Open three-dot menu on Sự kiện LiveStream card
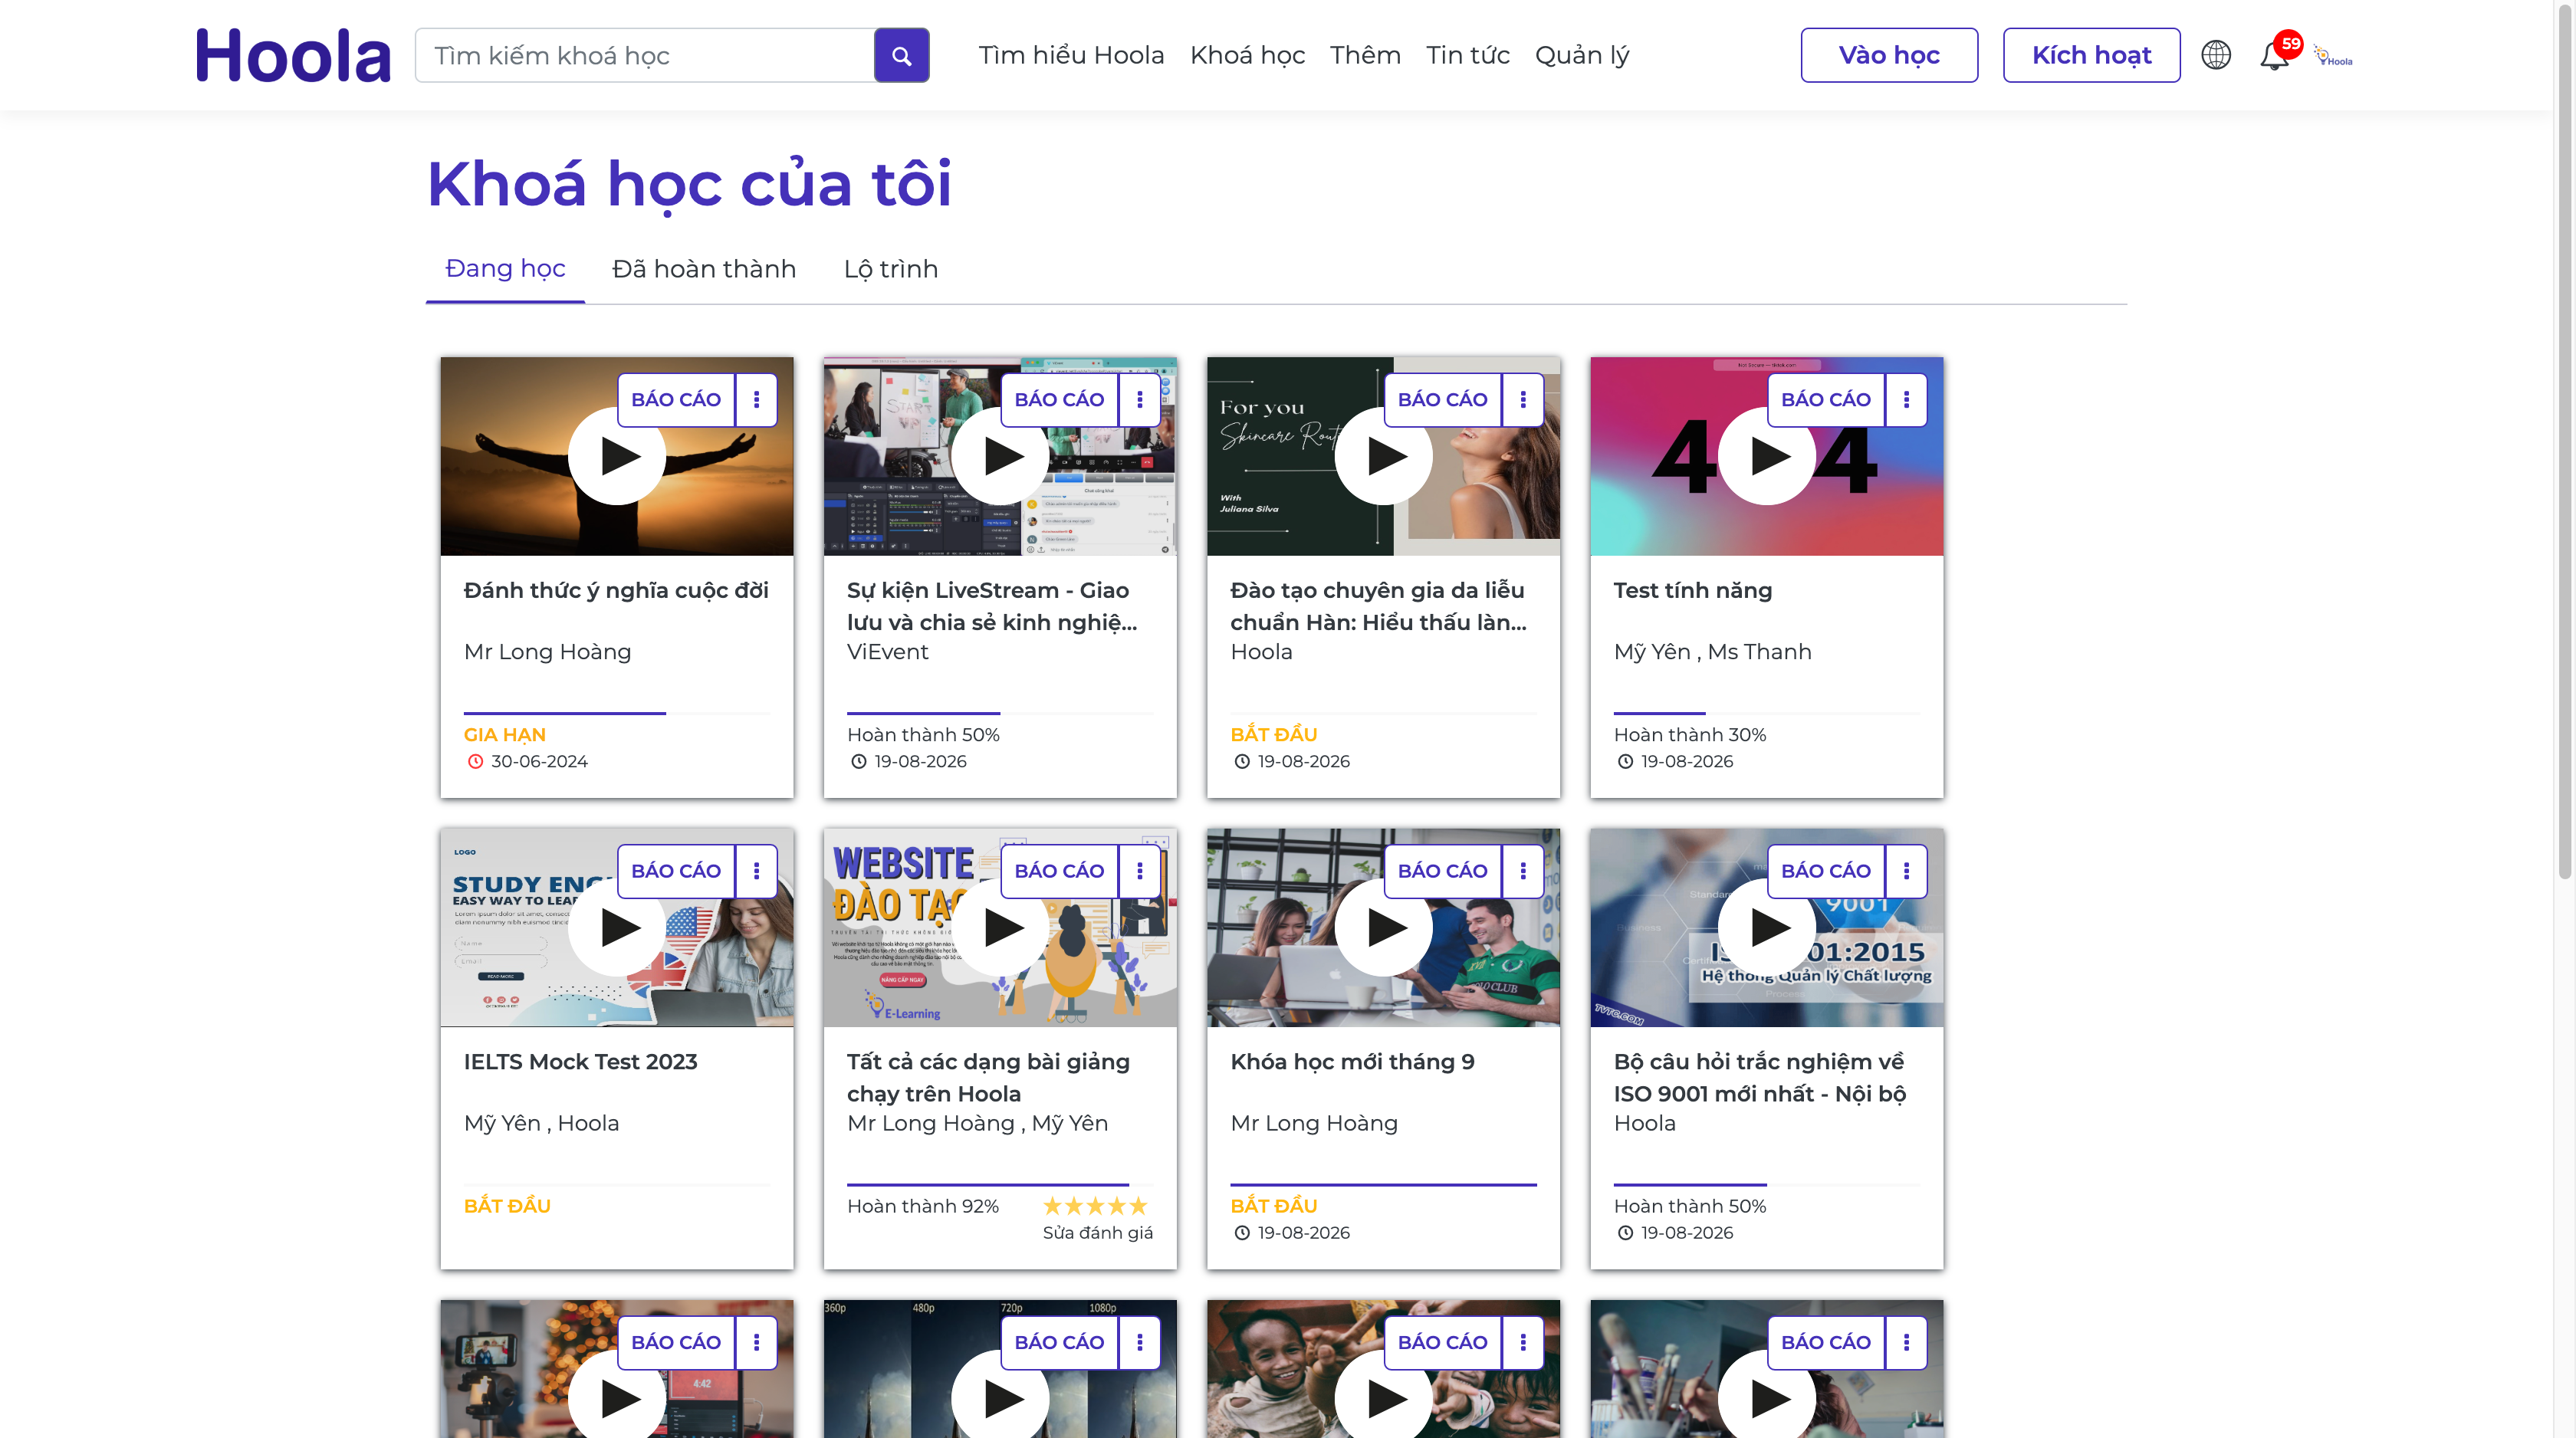Screen dimensions: 2576x1438 1139,399
